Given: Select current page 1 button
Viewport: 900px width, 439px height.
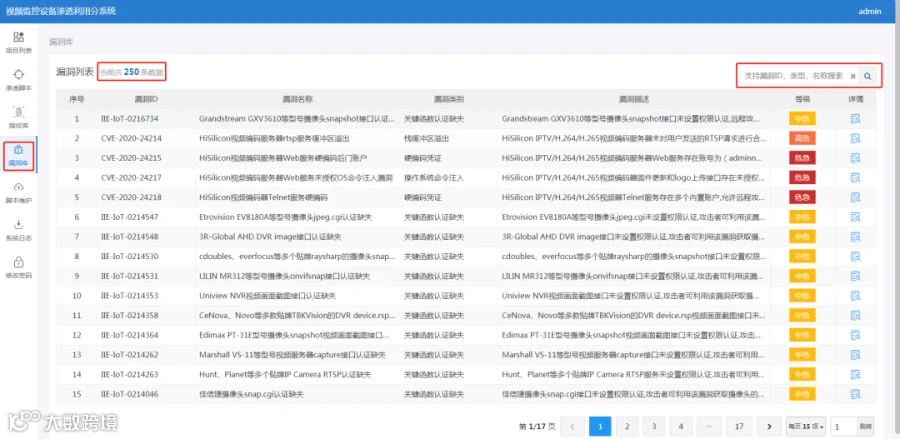Looking at the screenshot, I should (600, 426).
